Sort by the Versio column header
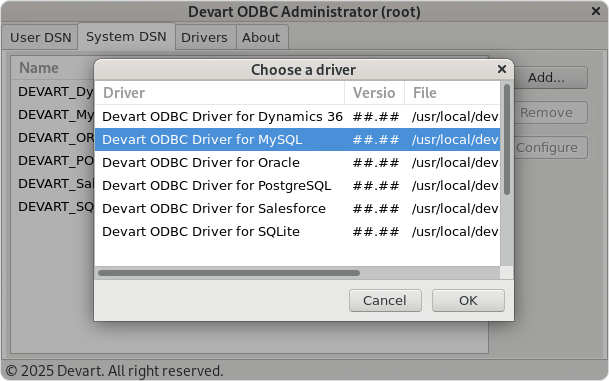Viewport: 609px width, 381px height. (374, 93)
